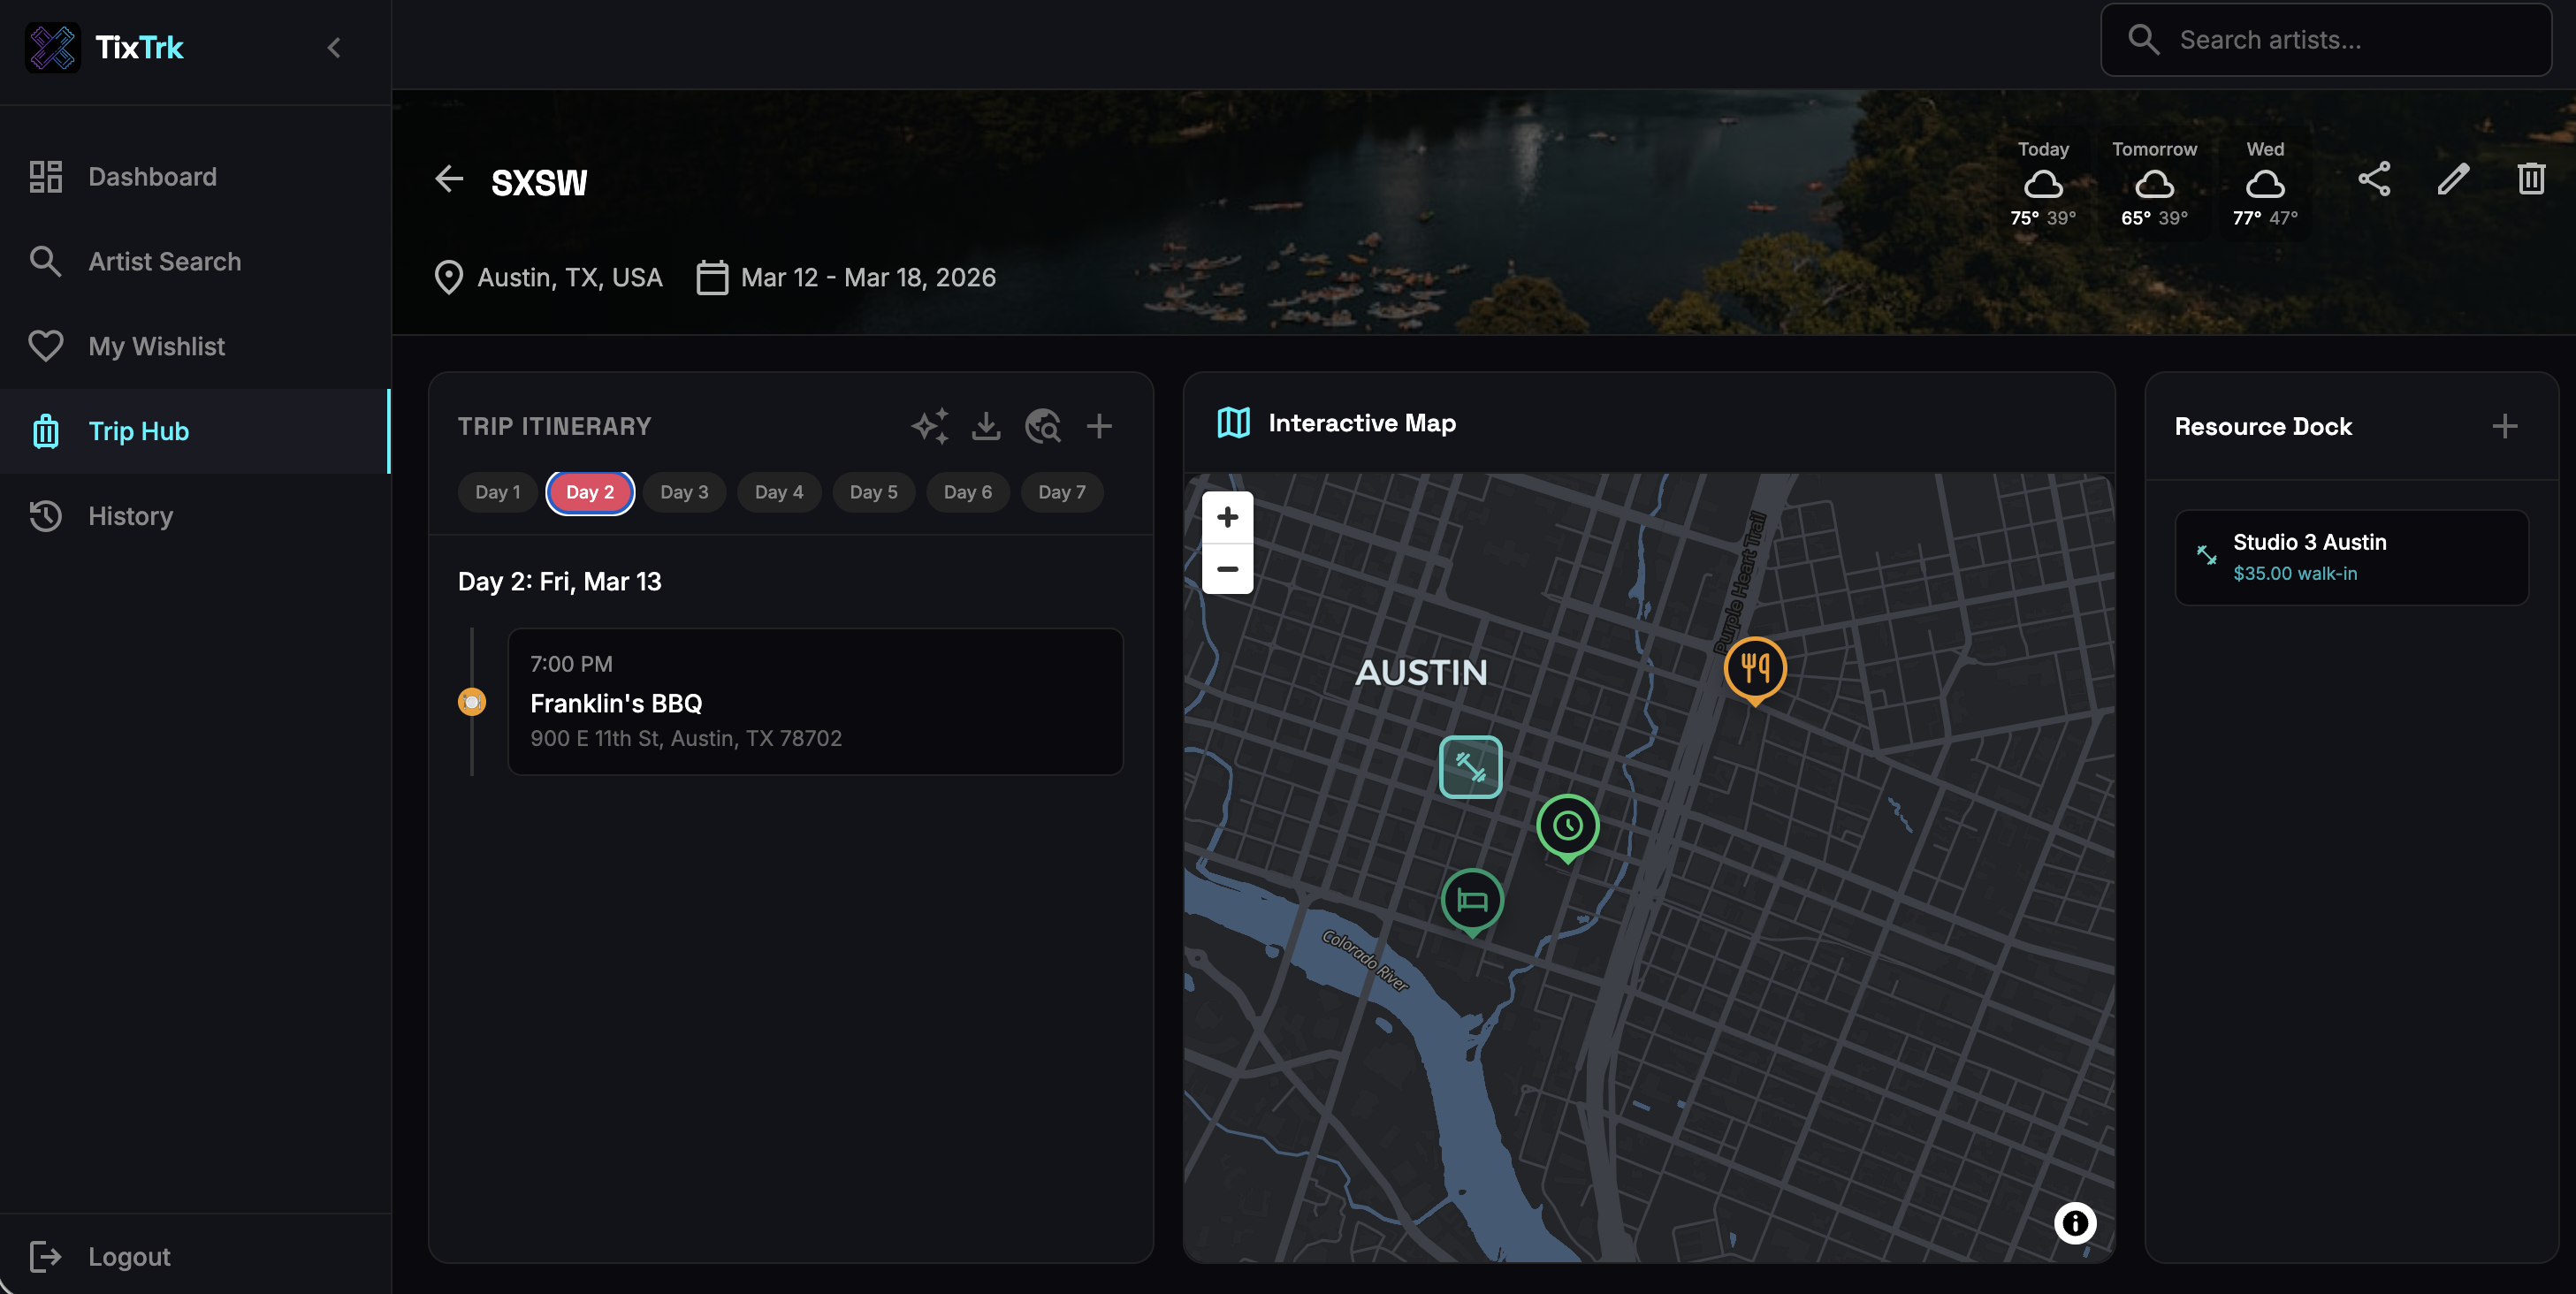Click the Wed weather forecast
2576x1294 pixels.
click(2265, 183)
